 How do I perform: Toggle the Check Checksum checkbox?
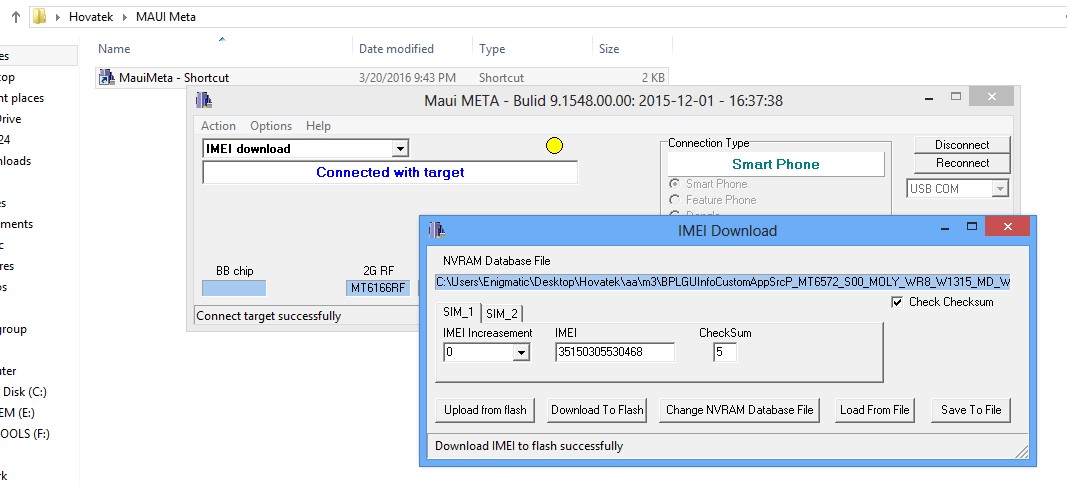coord(897,302)
